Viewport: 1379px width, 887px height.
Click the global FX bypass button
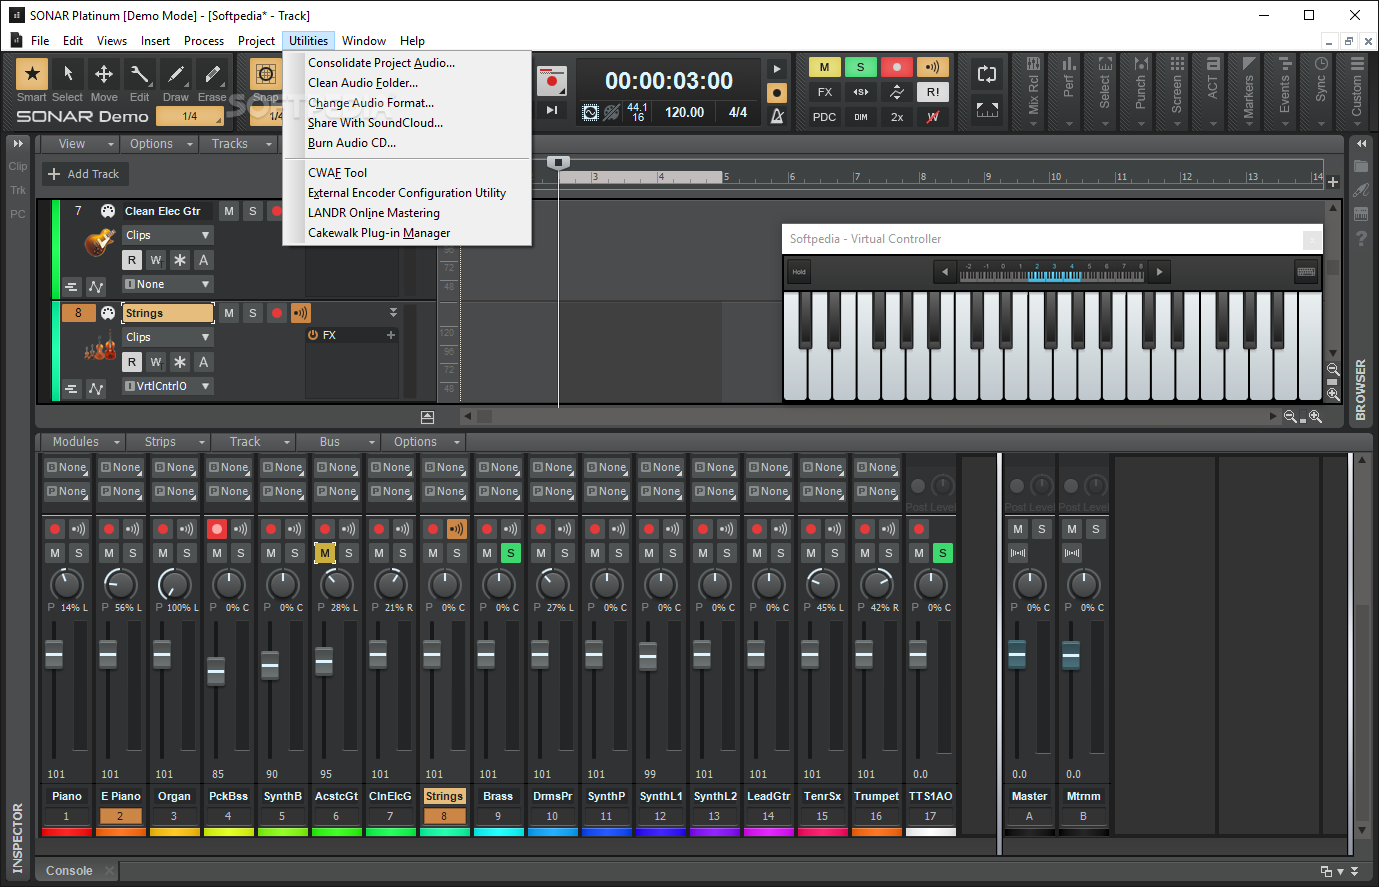[825, 92]
